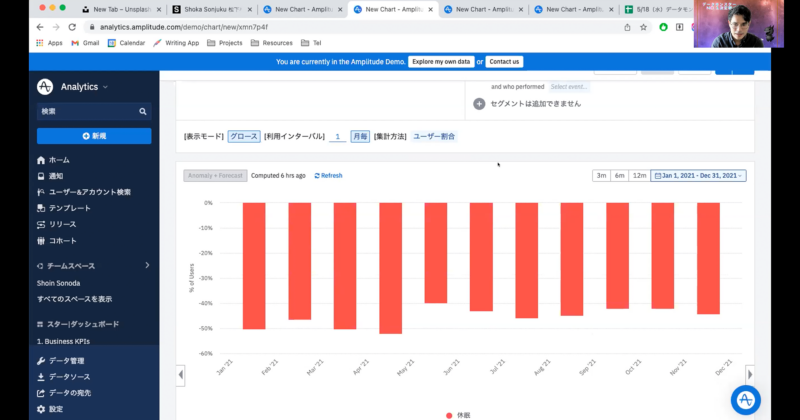
Task: Select the 6m date range
Action: tap(619, 176)
